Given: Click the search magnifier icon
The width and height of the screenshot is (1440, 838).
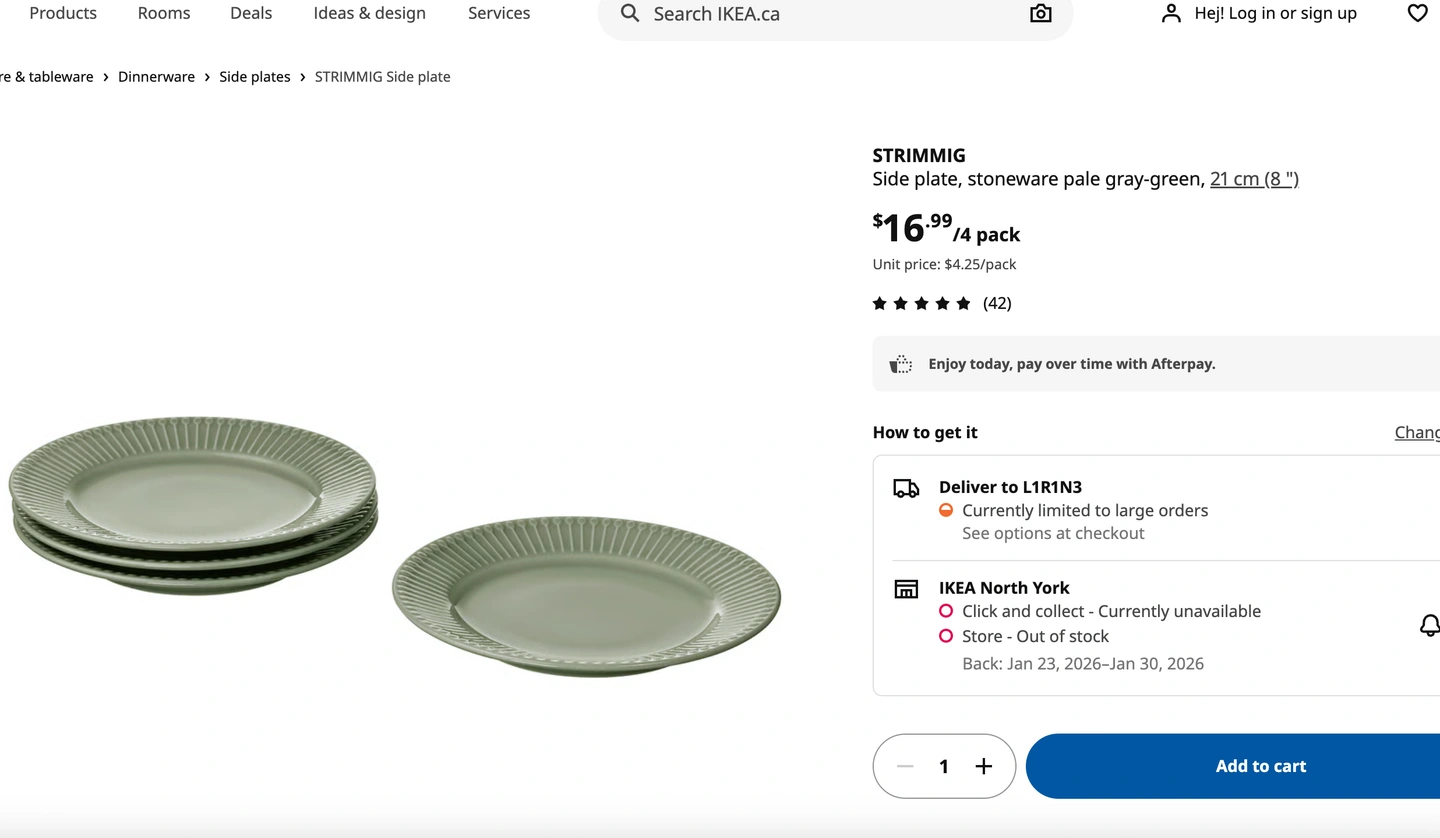Looking at the screenshot, I should click(x=630, y=13).
